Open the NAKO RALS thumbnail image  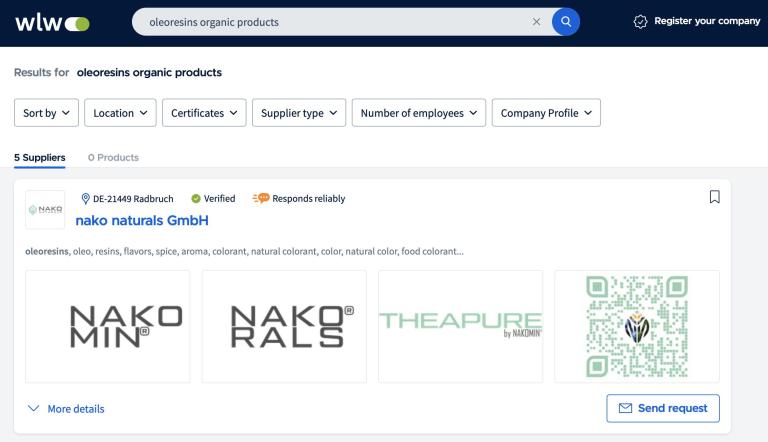click(x=284, y=326)
